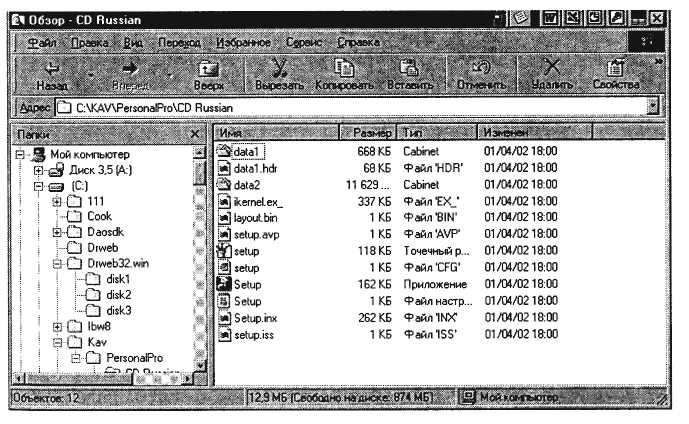Go back with the Назад button
This screenshot has height=424, width=689.
tap(52, 75)
